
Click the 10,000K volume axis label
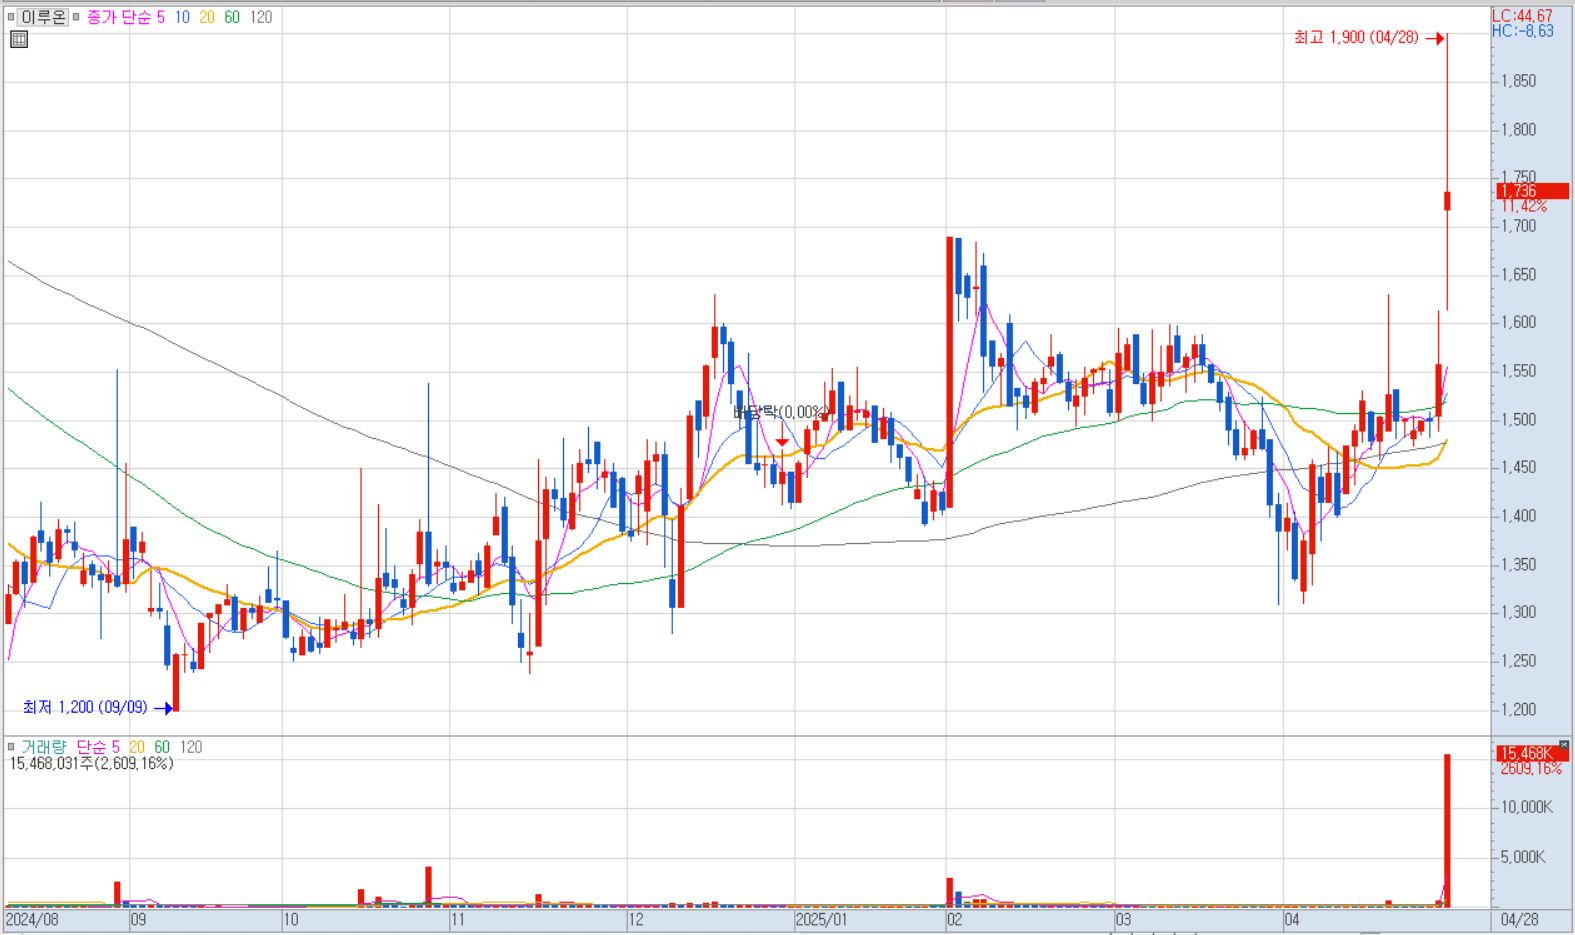pyautogui.click(x=1525, y=807)
